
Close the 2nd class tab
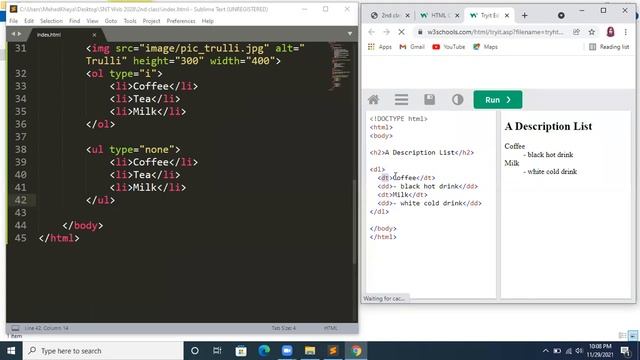coord(407,16)
